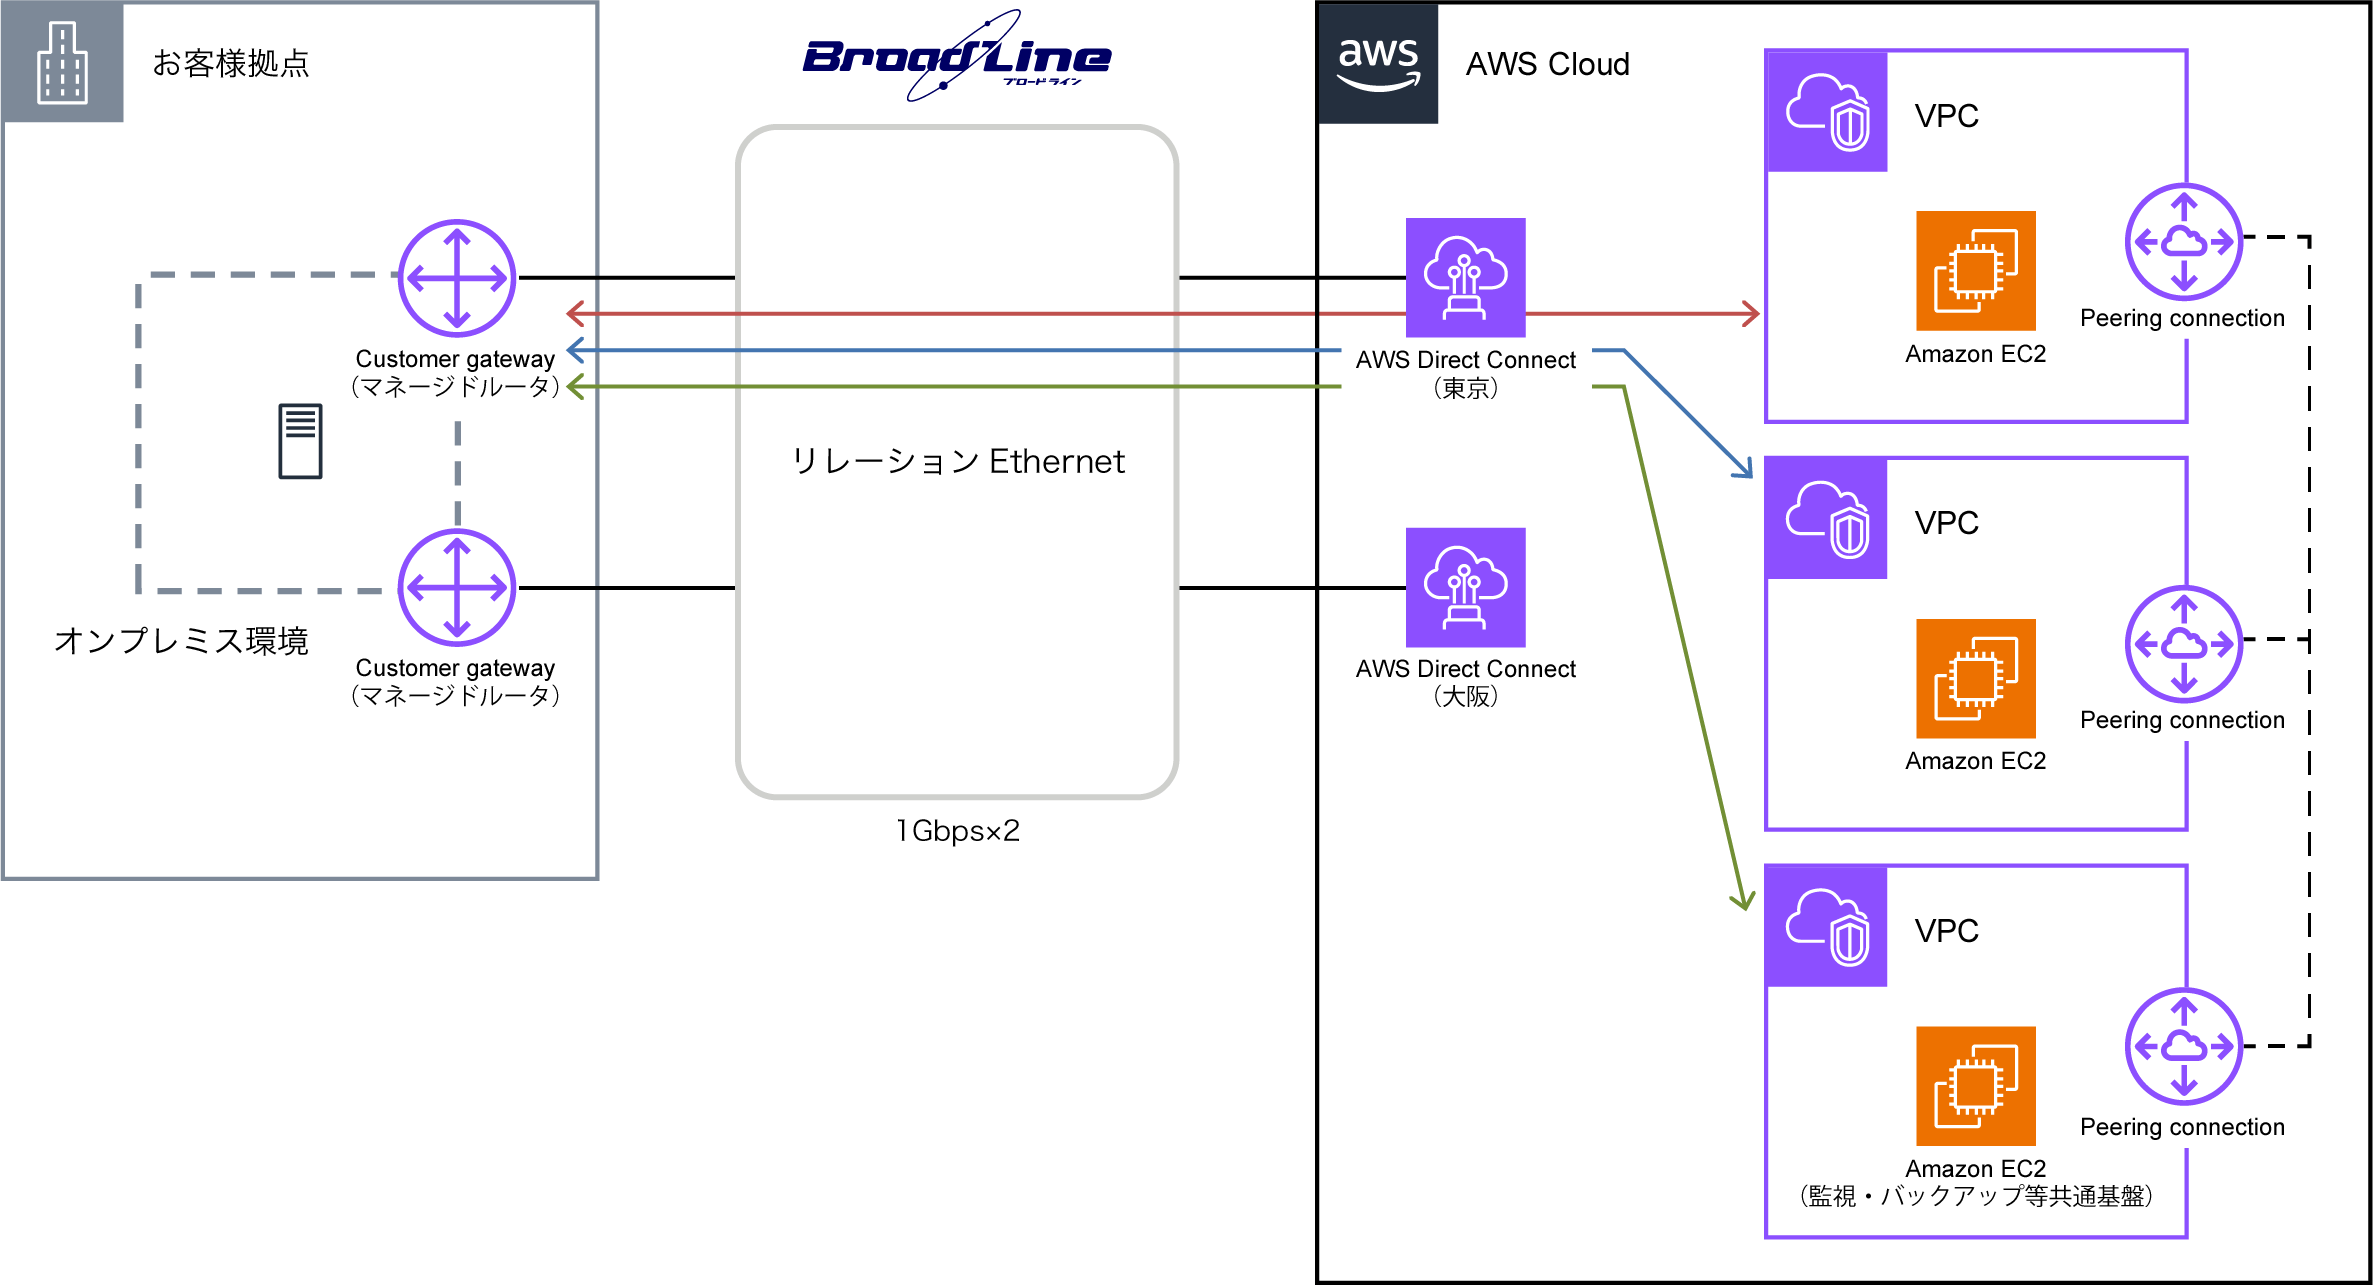Select the Amazon EC2 icon in middle VPC
The width and height of the screenshot is (2373, 1285).
click(1975, 678)
